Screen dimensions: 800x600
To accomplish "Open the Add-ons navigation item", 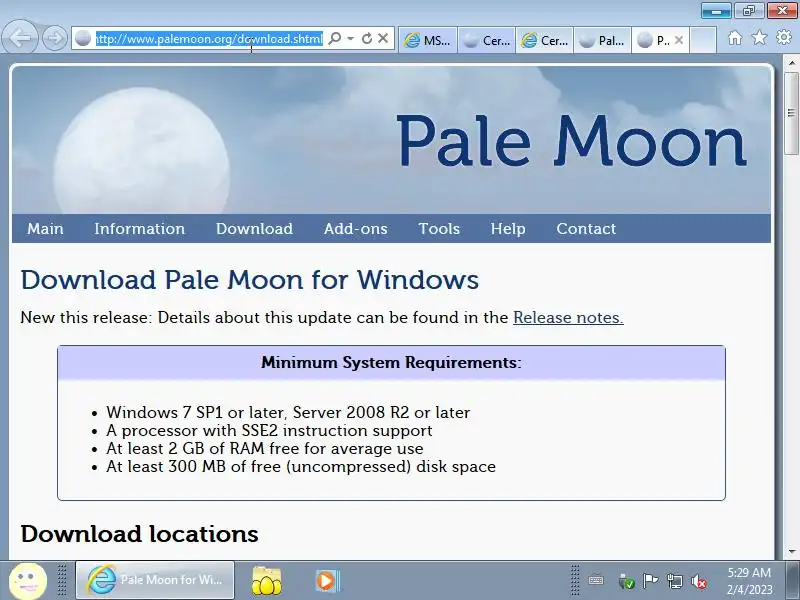I will (356, 229).
